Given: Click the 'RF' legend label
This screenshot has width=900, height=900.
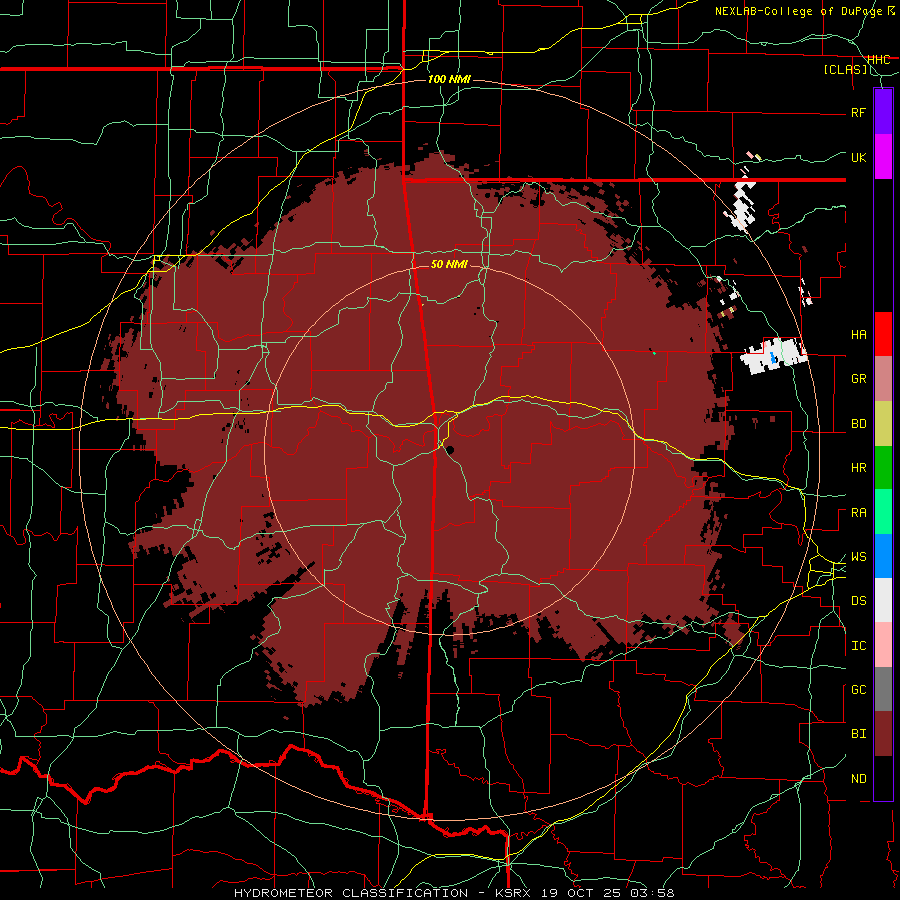Looking at the screenshot, I should click(859, 112).
